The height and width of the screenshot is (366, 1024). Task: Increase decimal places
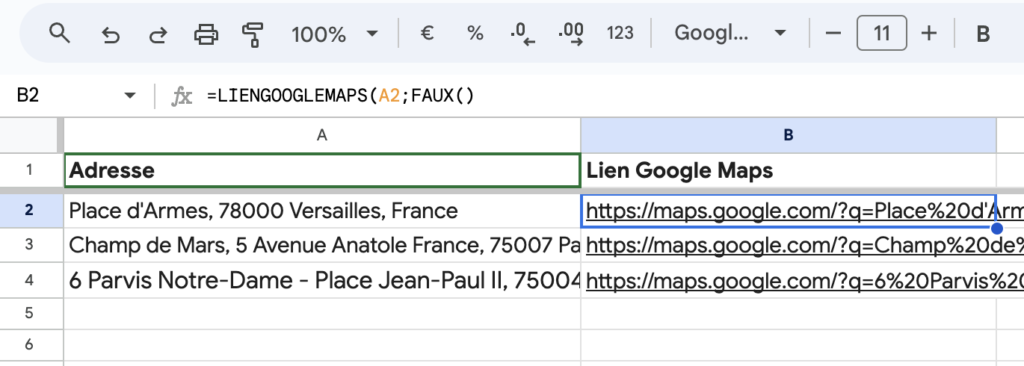click(x=571, y=34)
